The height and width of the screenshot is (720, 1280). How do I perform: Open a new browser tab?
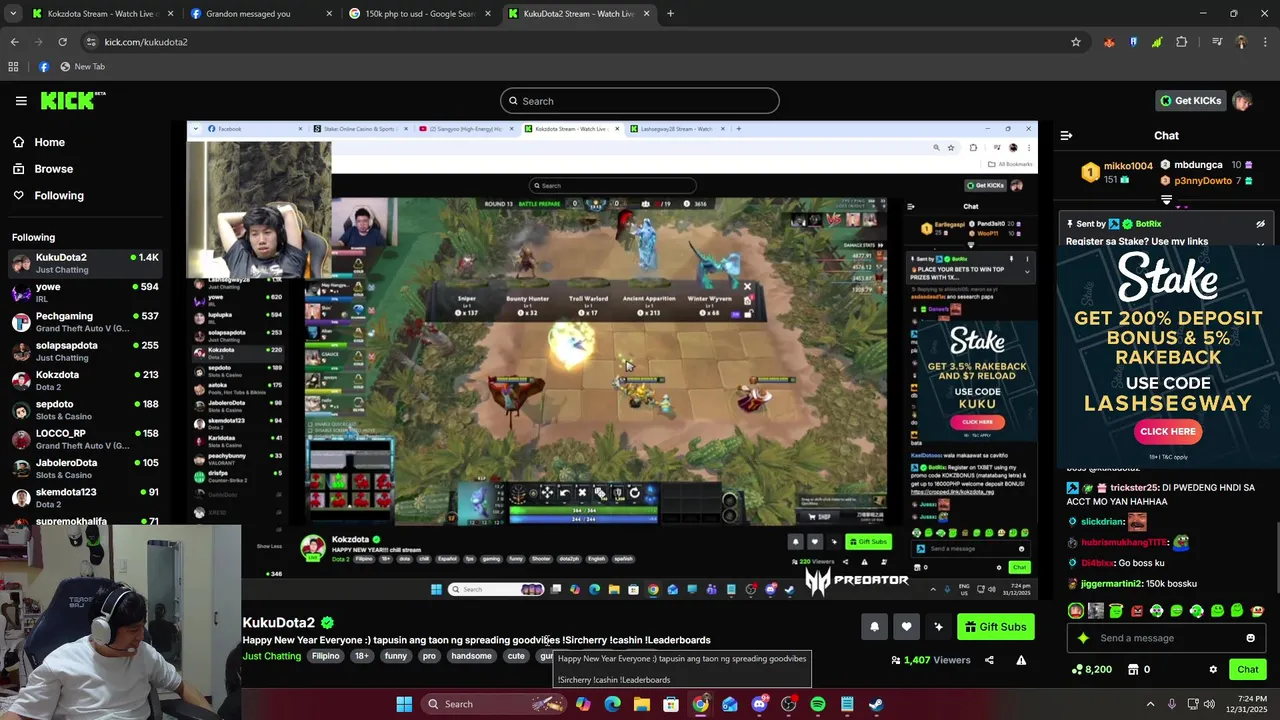tap(670, 14)
